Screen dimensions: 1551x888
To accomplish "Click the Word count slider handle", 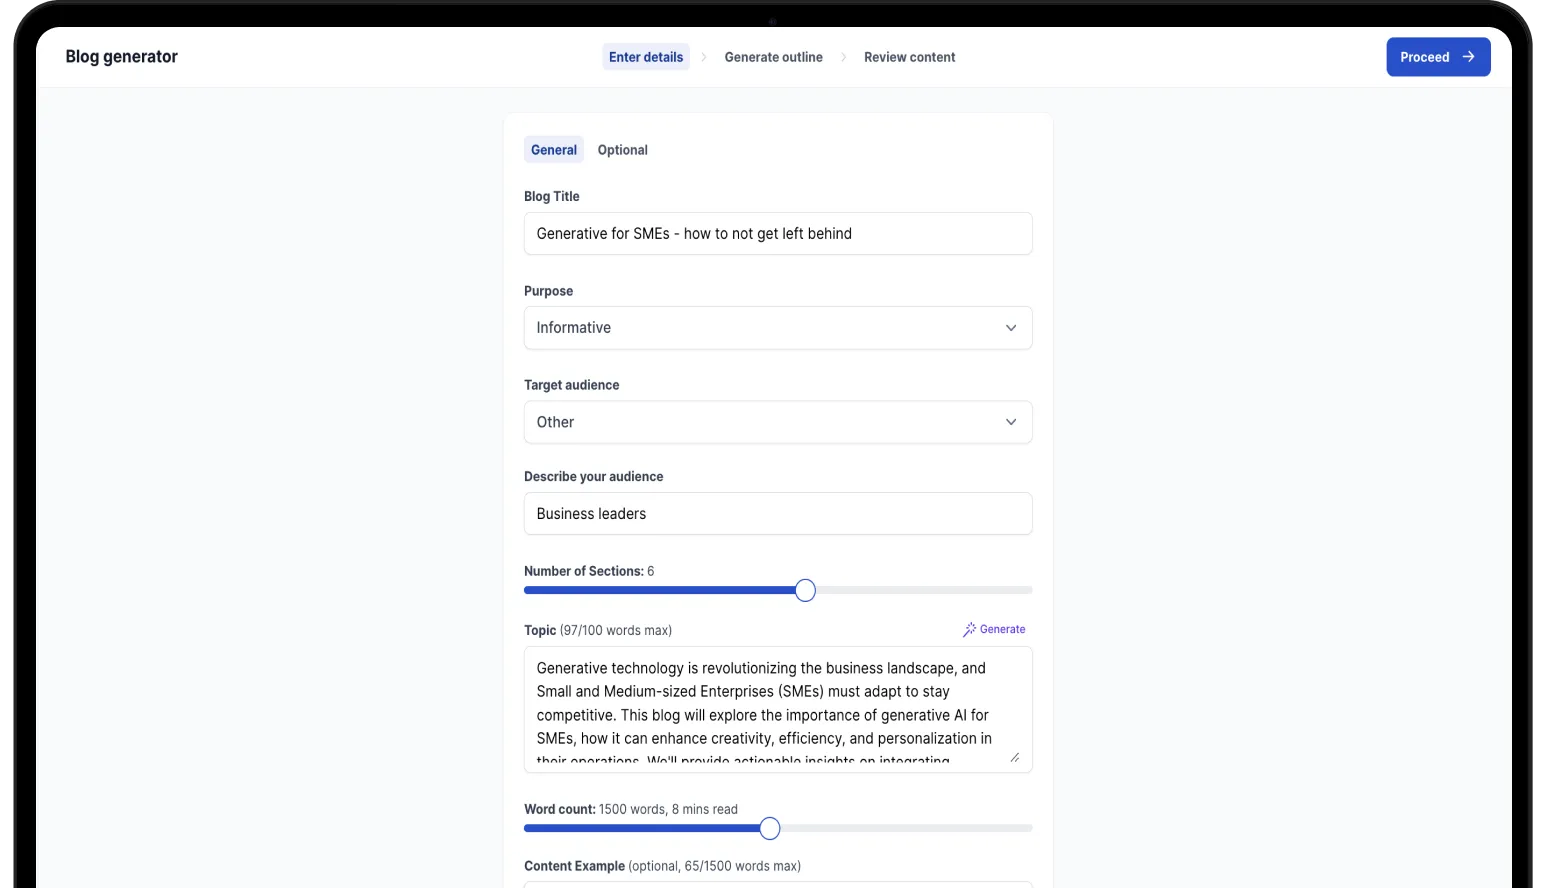I will coord(769,829).
